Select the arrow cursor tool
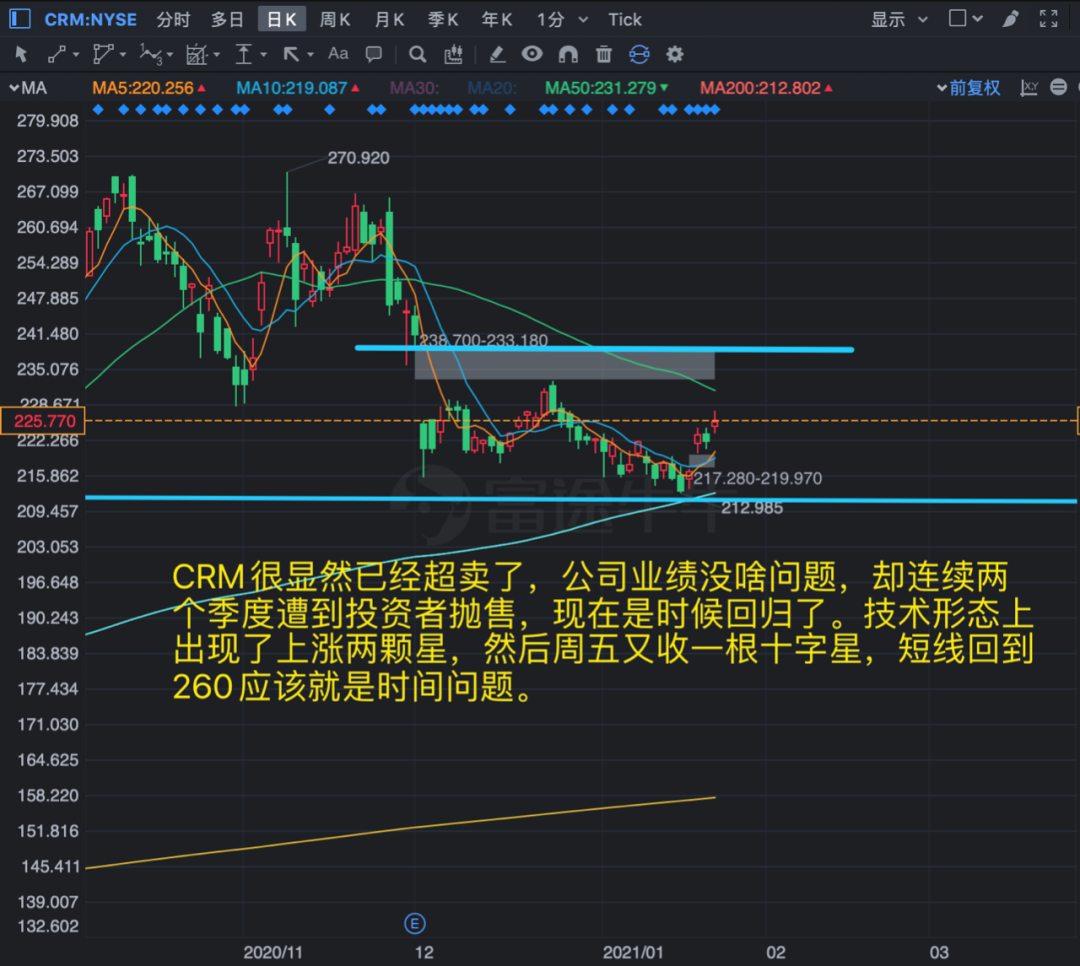Image resolution: width=1080 pixels, height=966 pixels. coord(21,54)
